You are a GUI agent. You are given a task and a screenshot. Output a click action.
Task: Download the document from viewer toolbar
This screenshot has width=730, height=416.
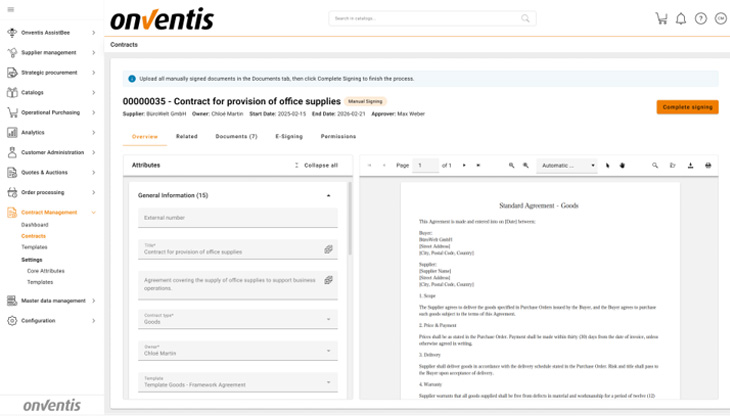click(x=690, y=165)
